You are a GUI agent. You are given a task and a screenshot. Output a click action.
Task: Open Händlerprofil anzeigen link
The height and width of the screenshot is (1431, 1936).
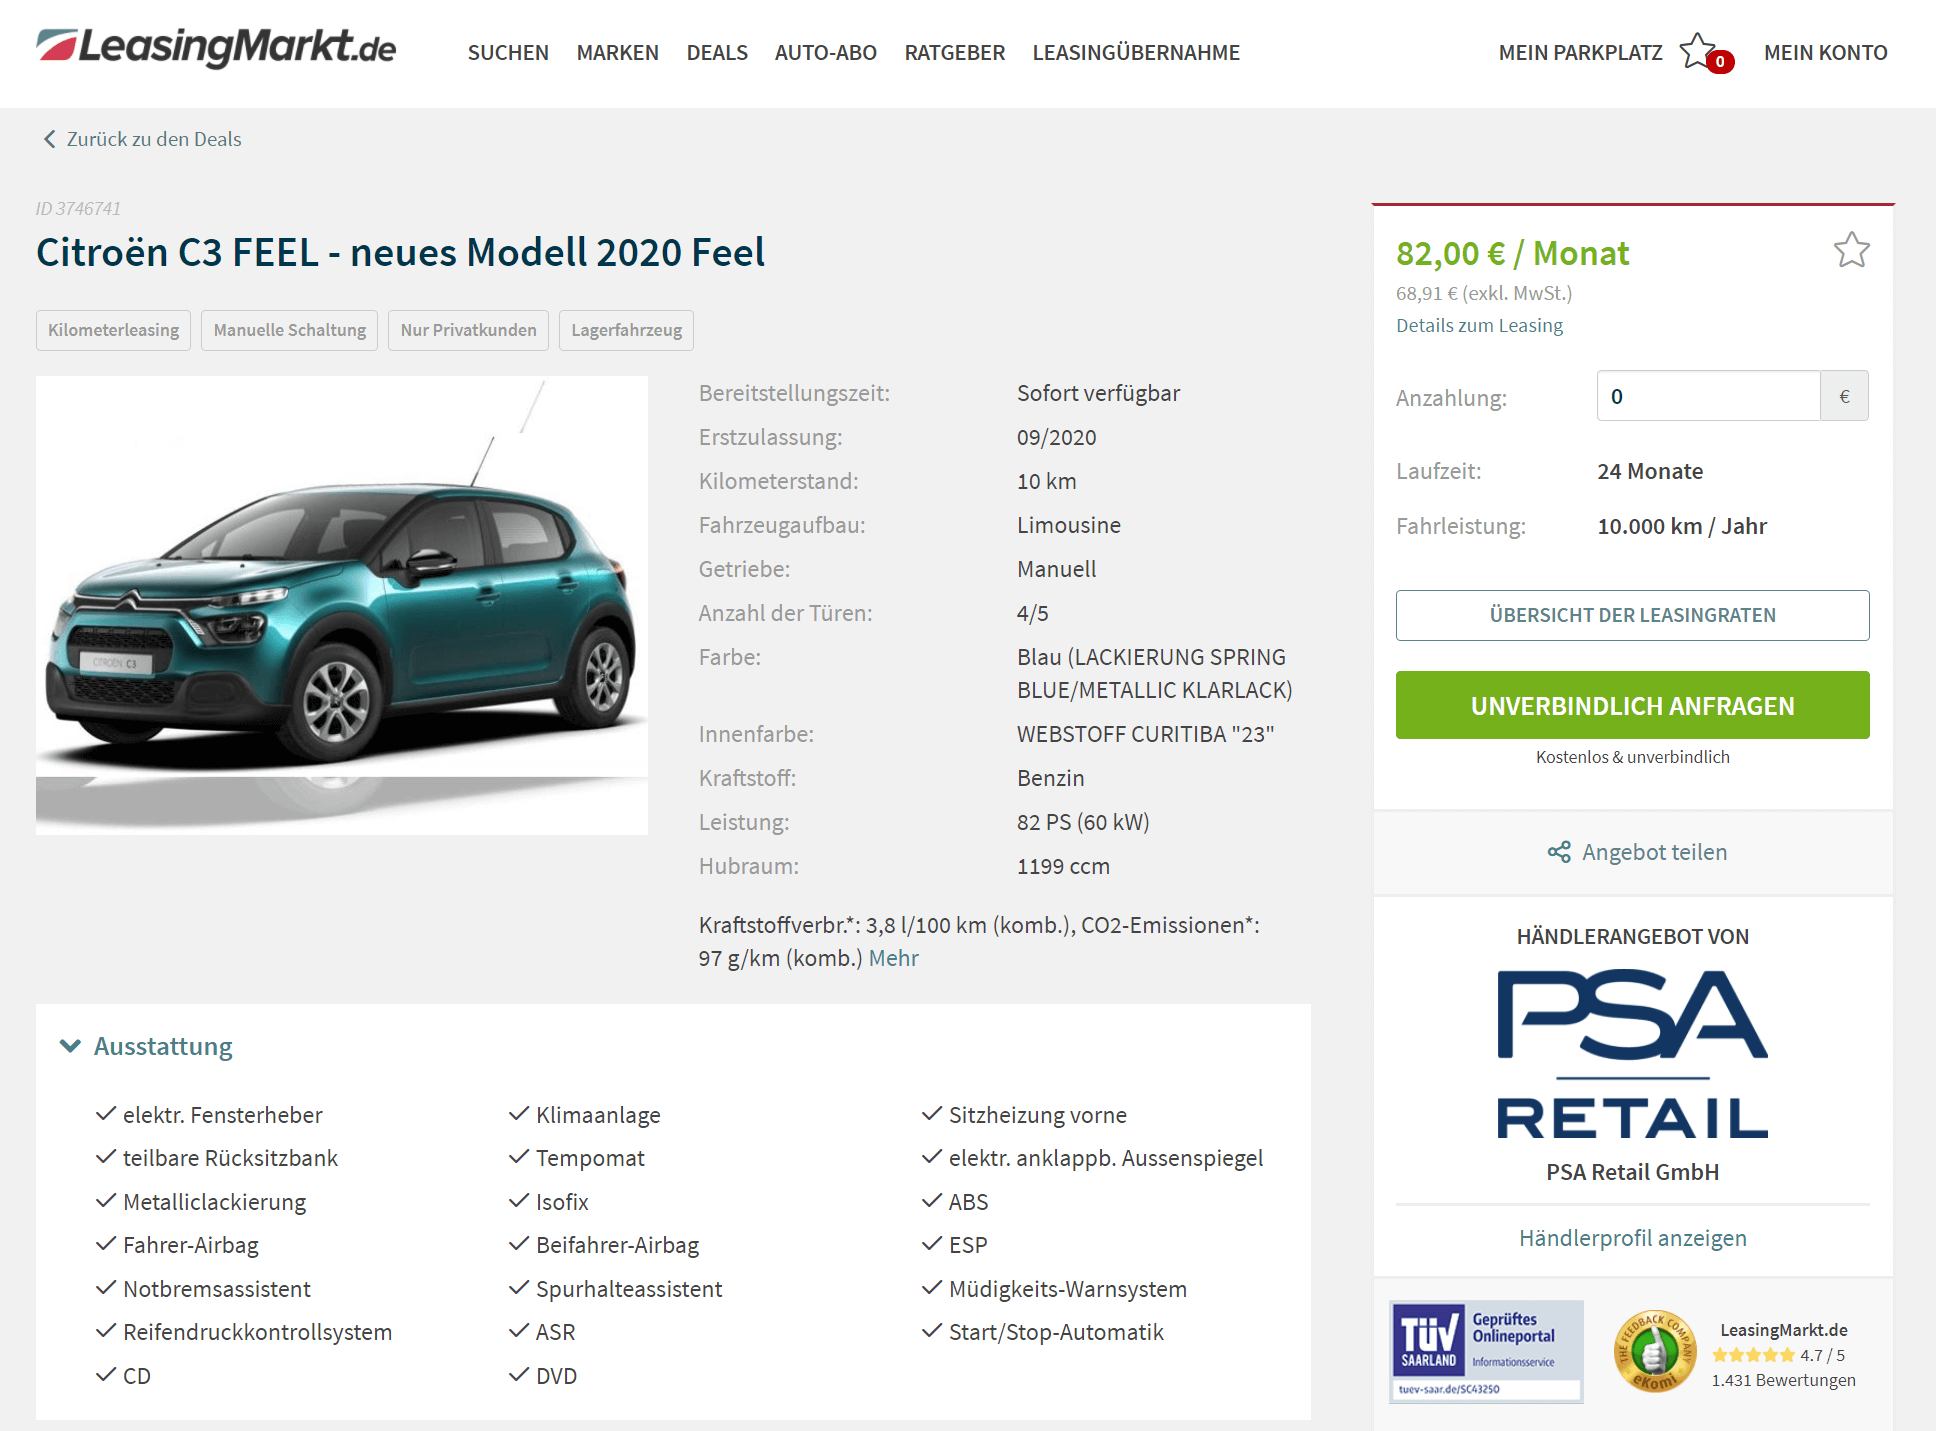point(1632,1238)
